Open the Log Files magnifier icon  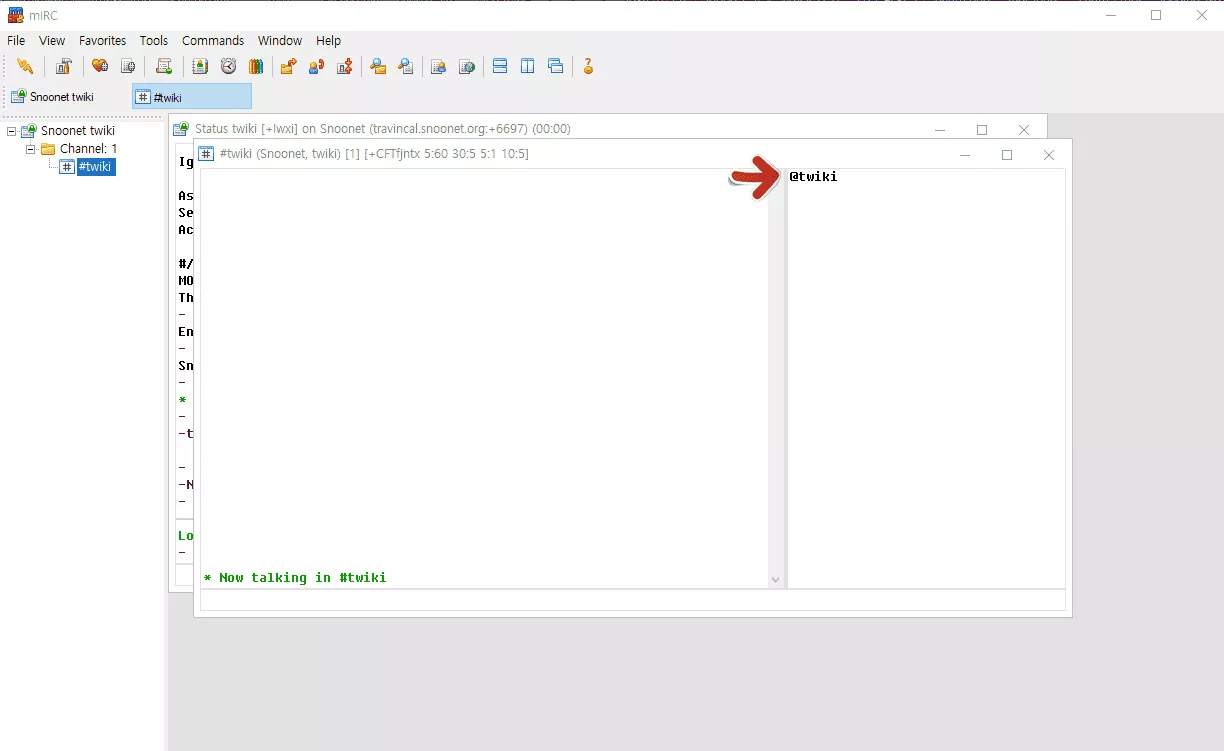point(406,67)
